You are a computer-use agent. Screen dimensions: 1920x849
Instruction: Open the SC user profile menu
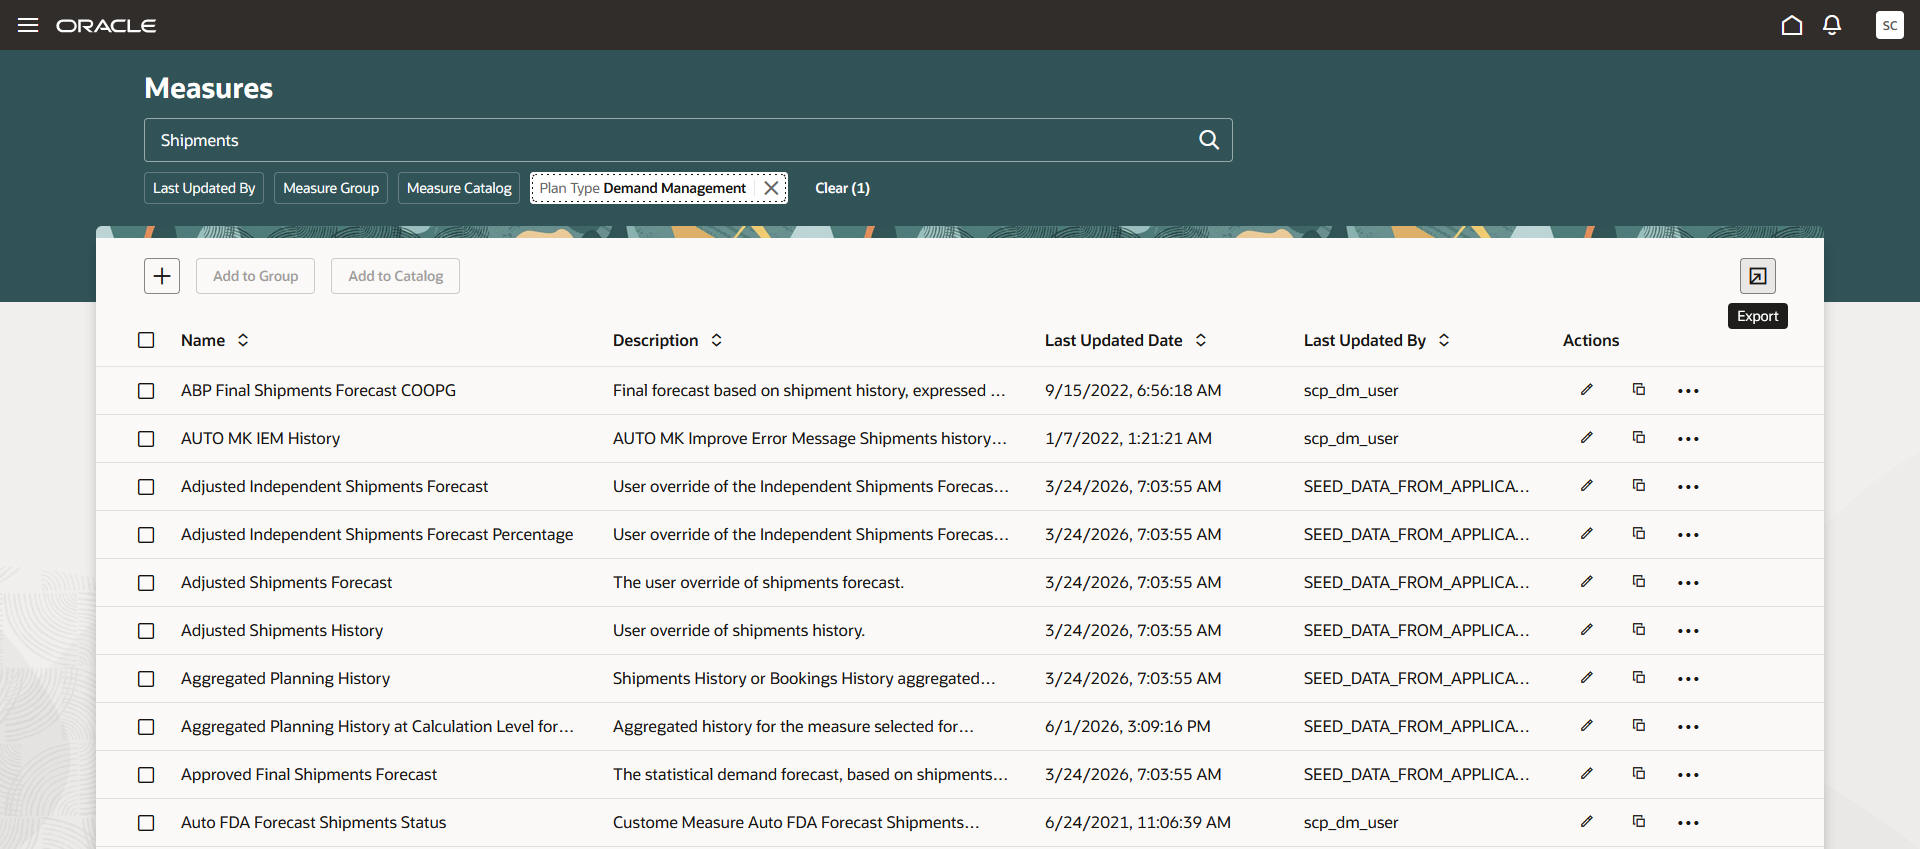click(x=1889, y=25)
